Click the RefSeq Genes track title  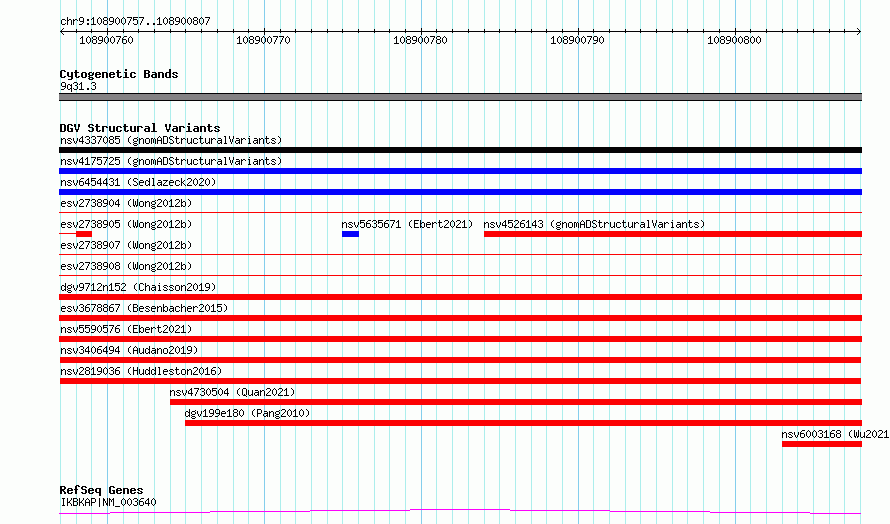point(102,491)
